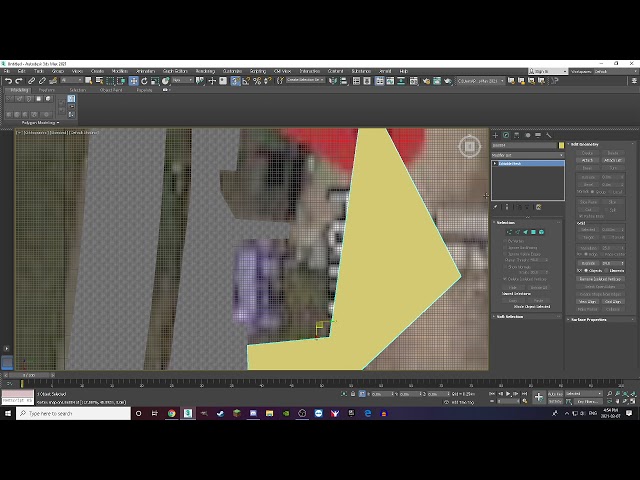Screen dimensions: 640x480
Task: Activate the Select and Scale tool
Action: [x=155, y=81]
